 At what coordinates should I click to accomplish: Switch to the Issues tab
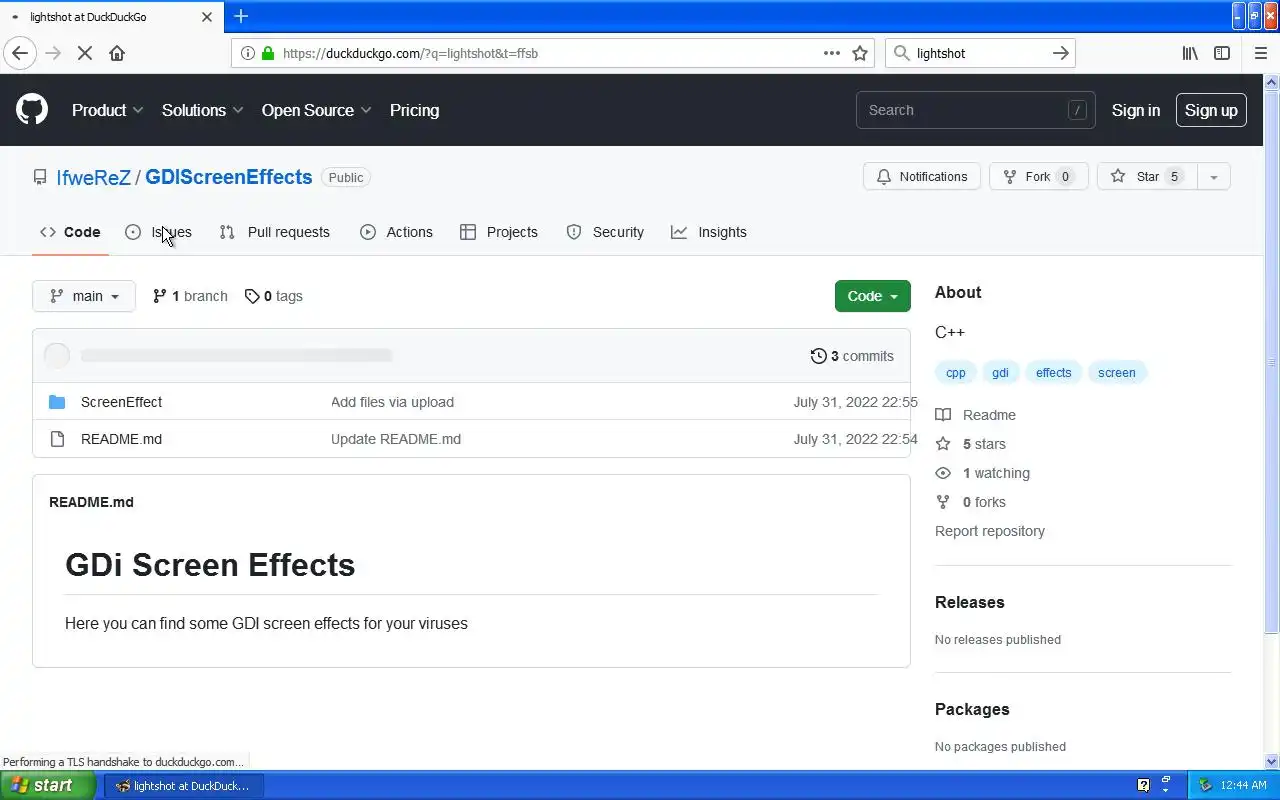(x=158, y=232)
